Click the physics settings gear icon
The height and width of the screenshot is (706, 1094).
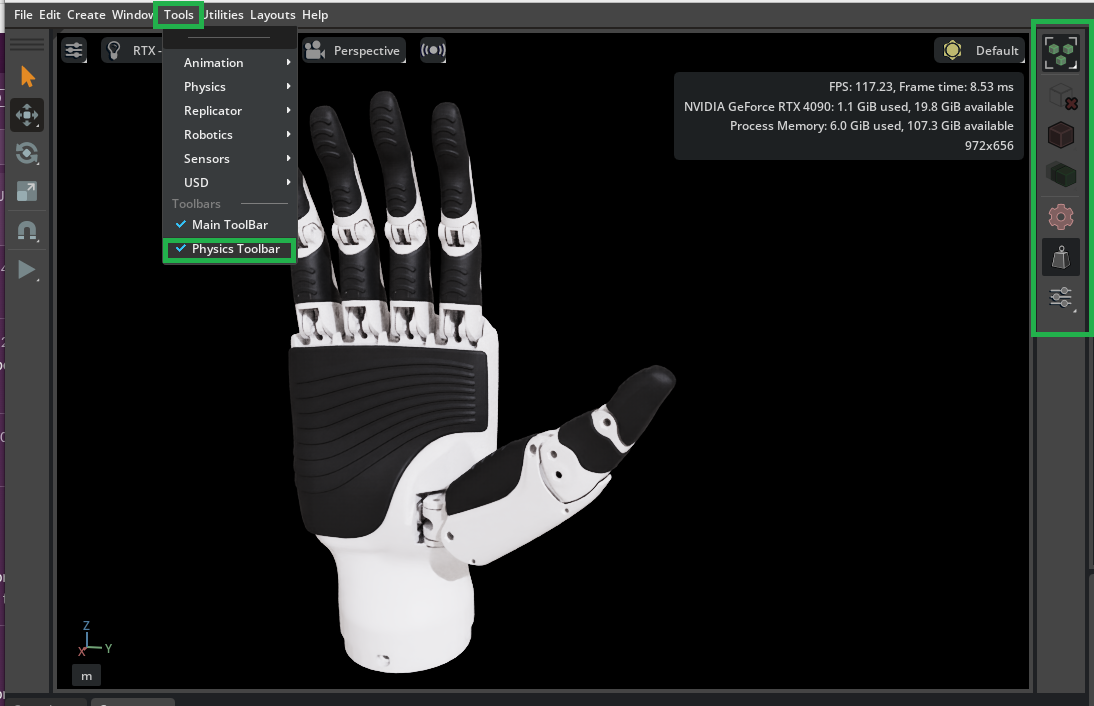(1061, 216)
